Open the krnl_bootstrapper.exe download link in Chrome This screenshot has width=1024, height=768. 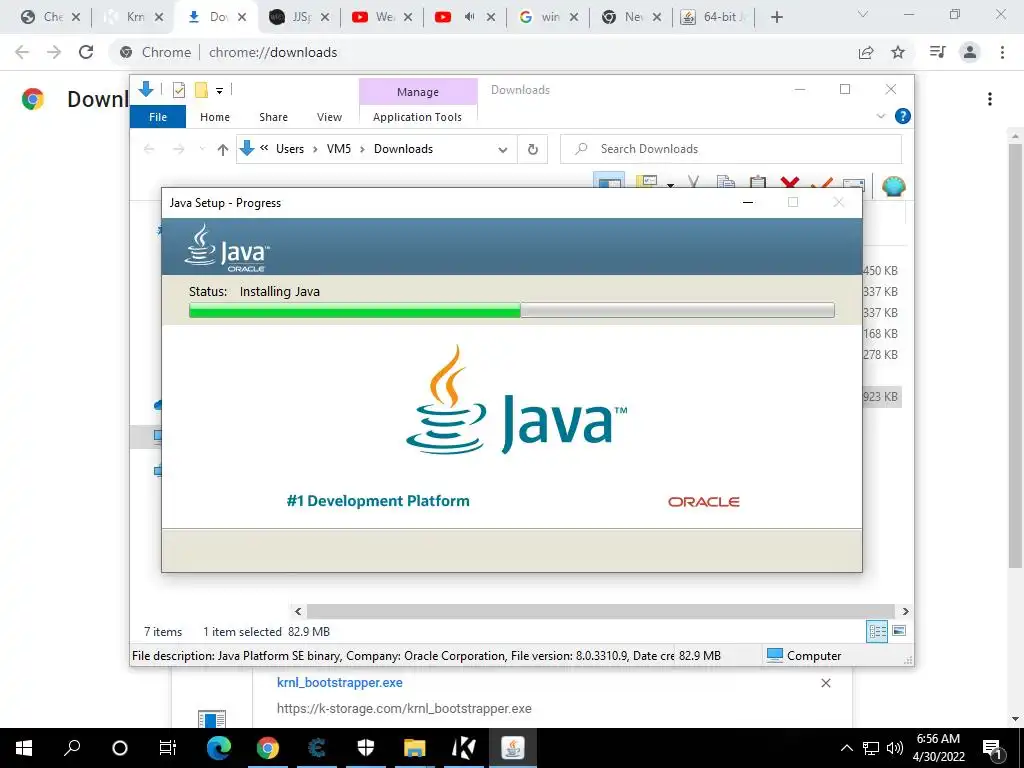(x=340, y=682)
